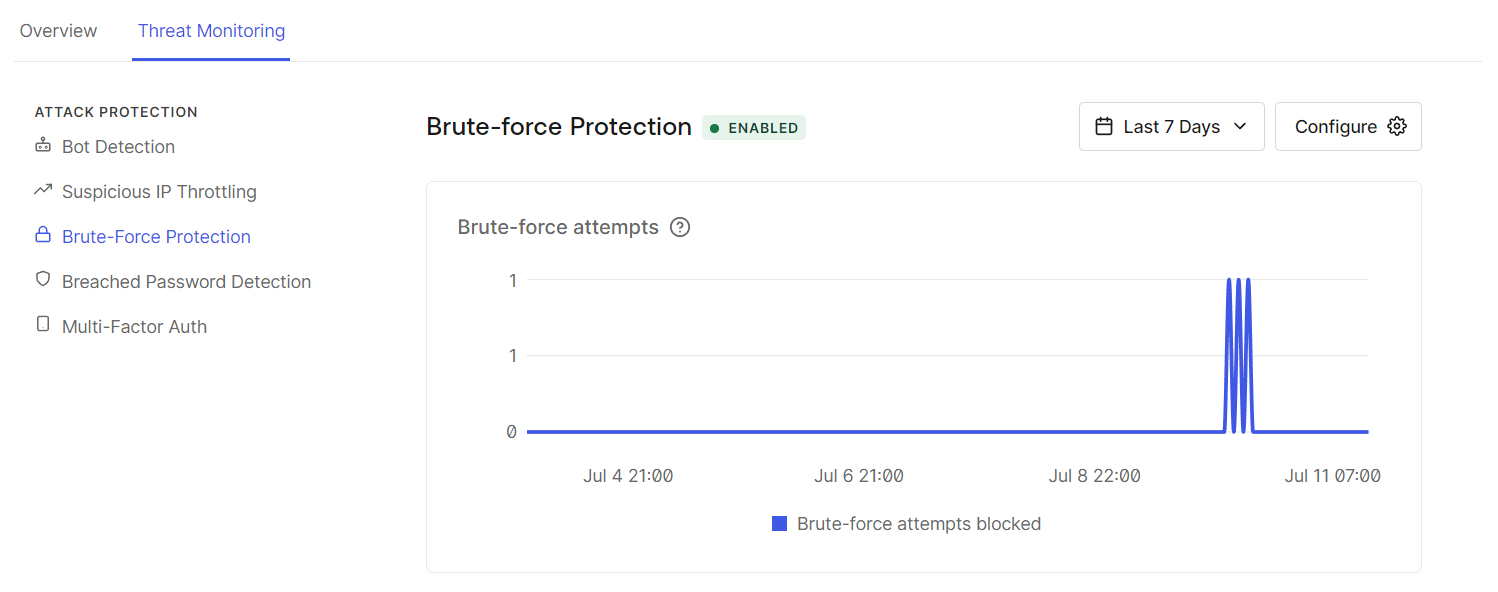The height and width of the screenshot is (592, 1498).
Task: Click the Breached Password Detection shield icon
Action: [42, 280]
